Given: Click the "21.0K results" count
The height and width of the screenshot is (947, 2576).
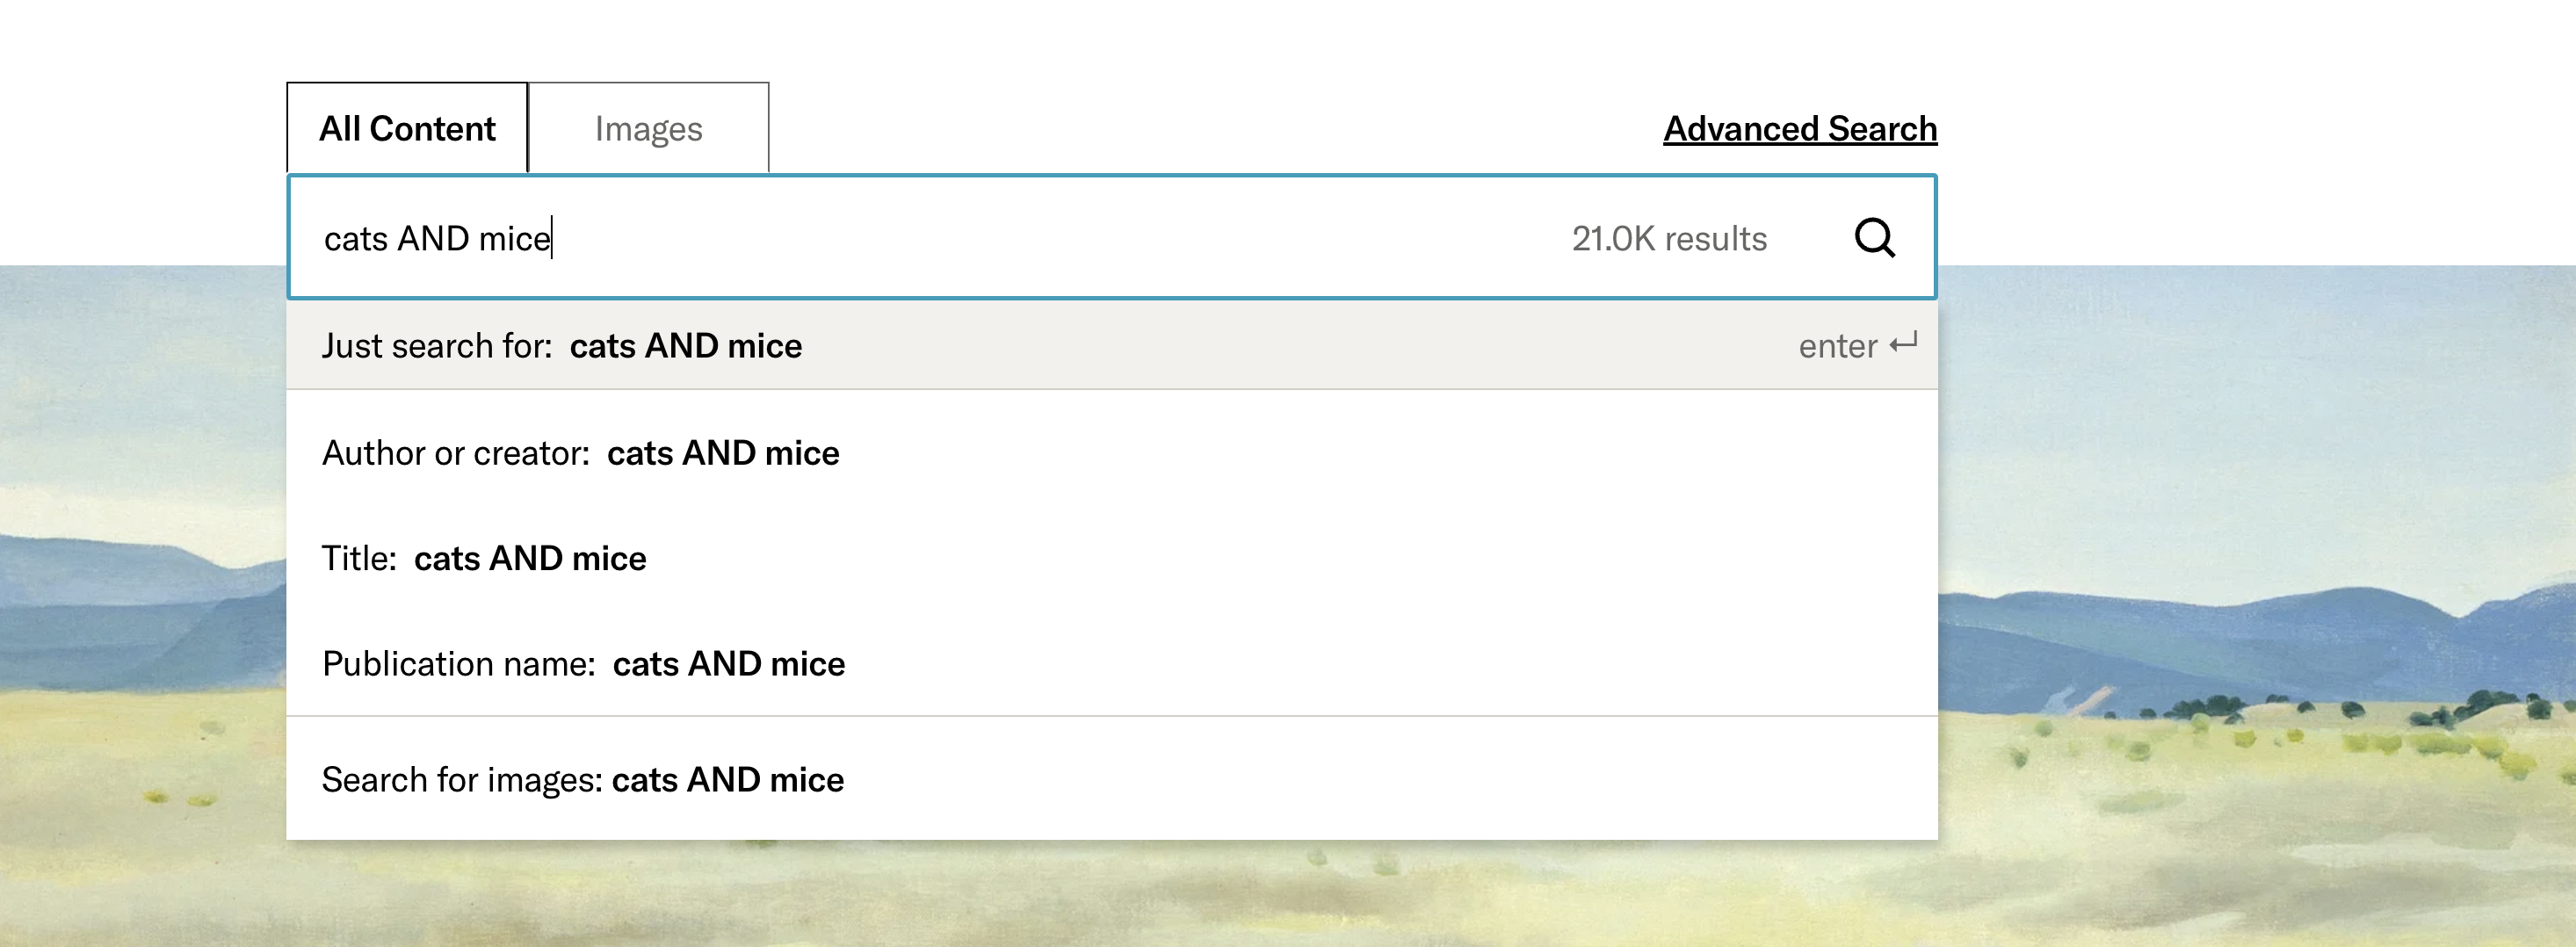Looking at the screenshot, I should [x=1668, y=239].
